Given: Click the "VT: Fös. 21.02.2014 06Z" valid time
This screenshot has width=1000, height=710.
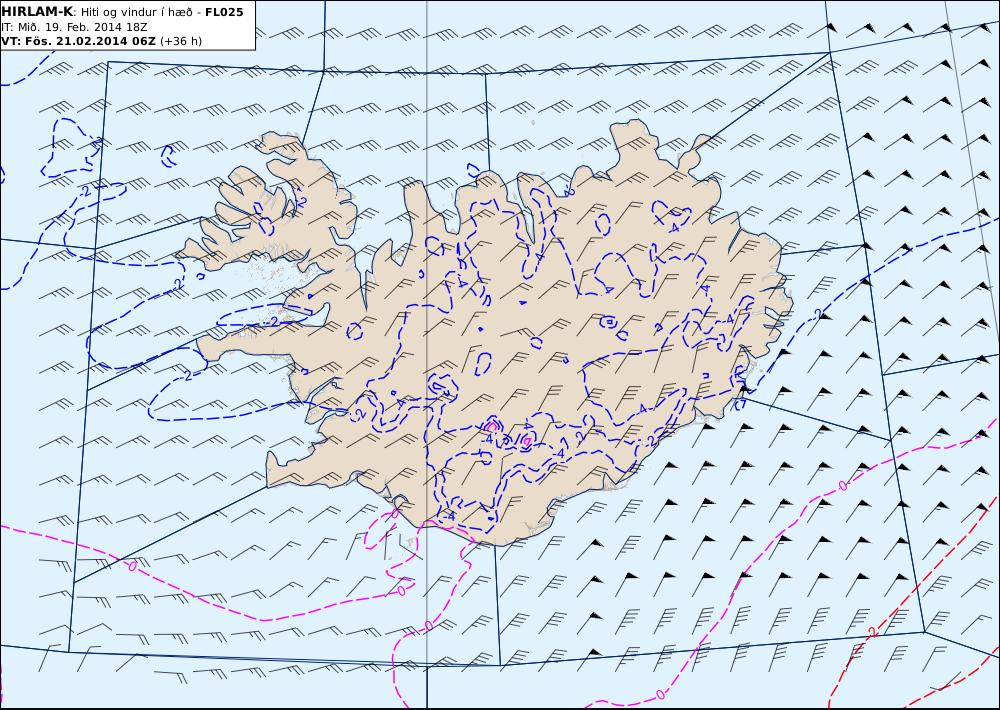Looking at the screenshot, I should 78,41.
